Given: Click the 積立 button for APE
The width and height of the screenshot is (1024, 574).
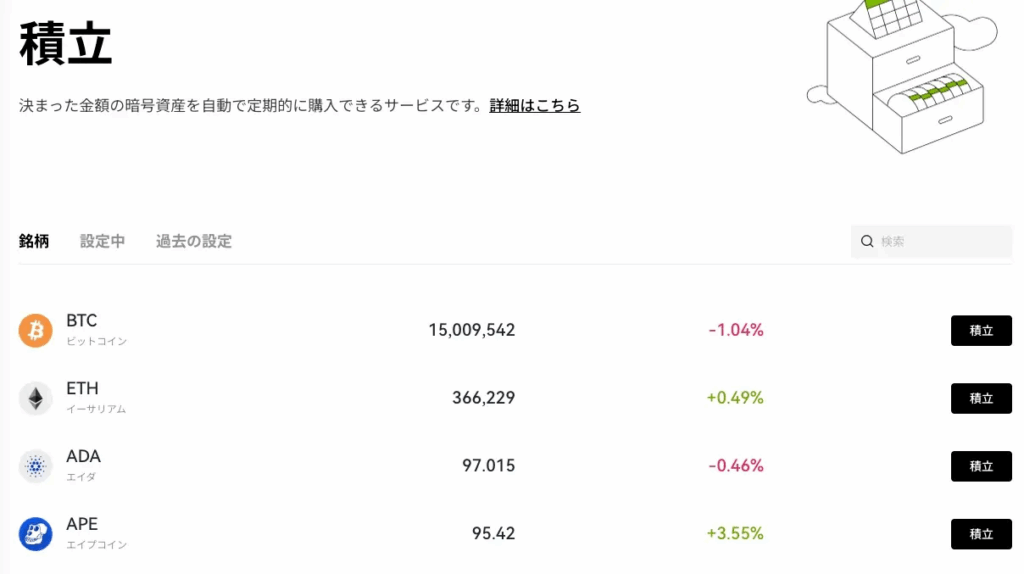Looking at the screenshot, I should (981, 534).
